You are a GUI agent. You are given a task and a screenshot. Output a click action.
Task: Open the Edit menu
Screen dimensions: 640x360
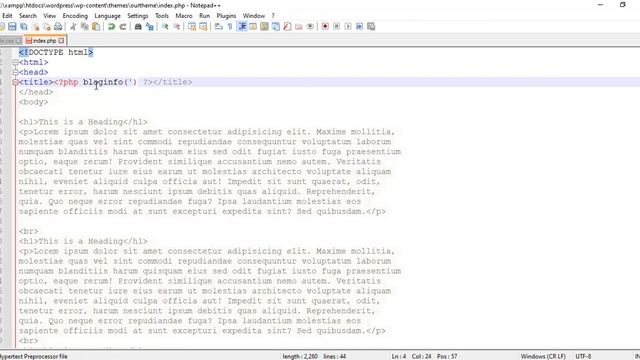(7, 16)
